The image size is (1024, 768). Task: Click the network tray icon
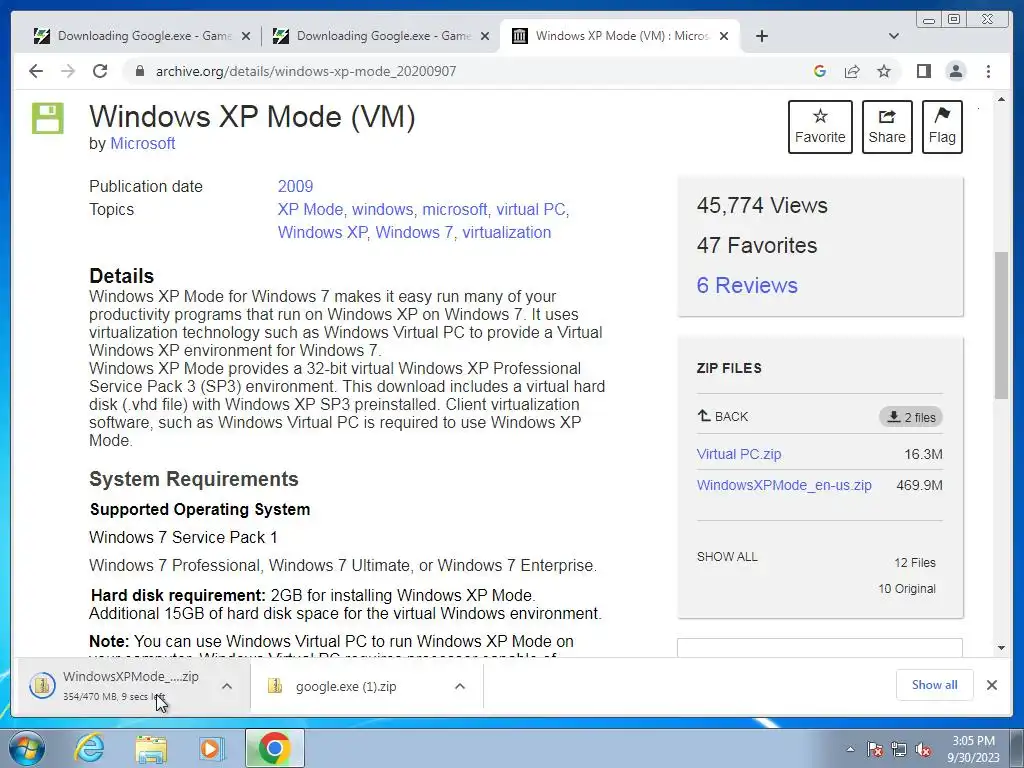click(899, 749)
